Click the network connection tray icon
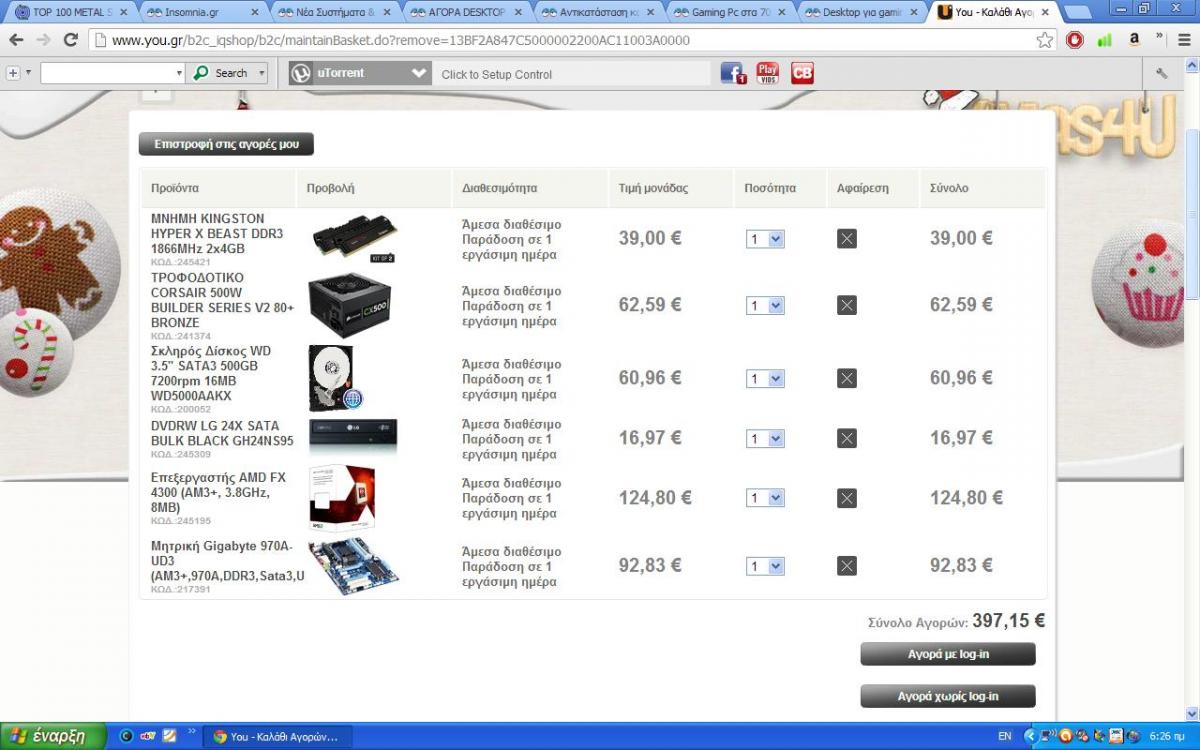Viewport: 1200px width, 750px height. tap(1047, 736)
